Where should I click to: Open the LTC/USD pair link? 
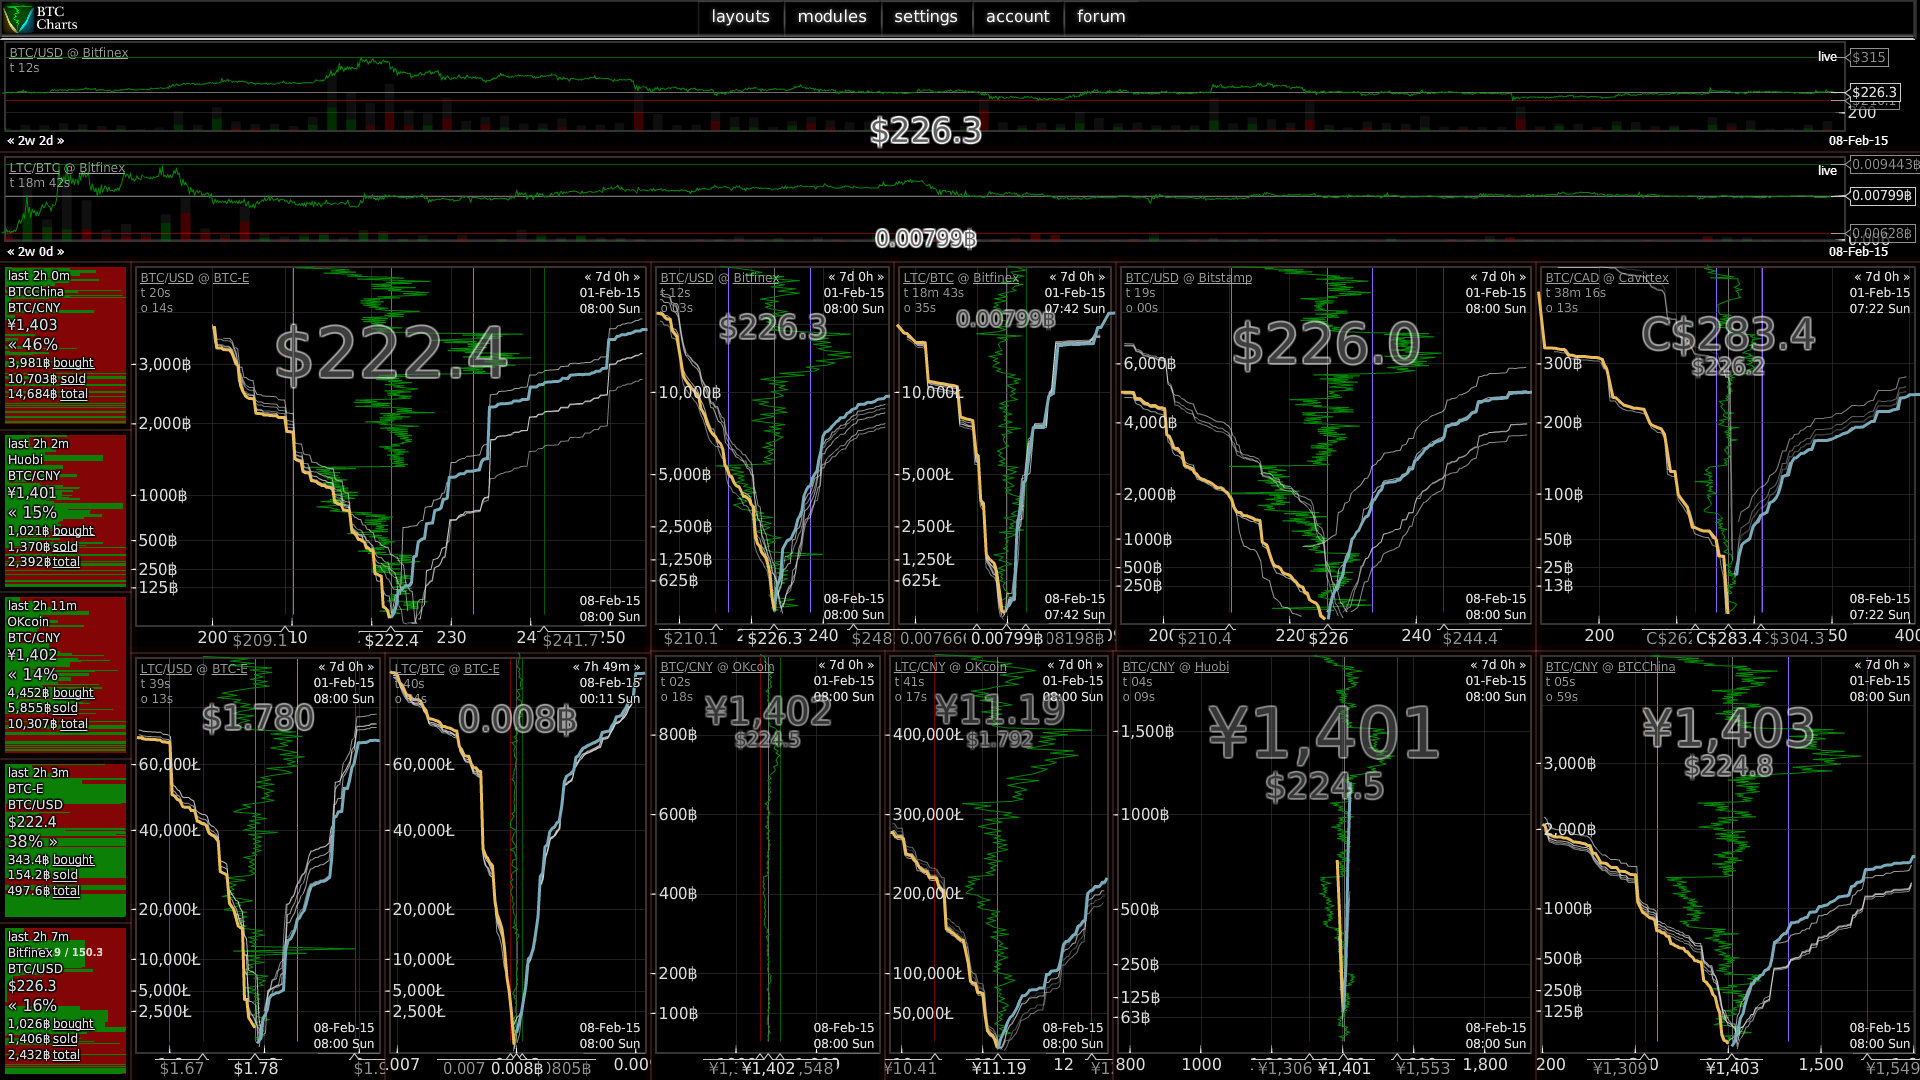tap(166, 669)
